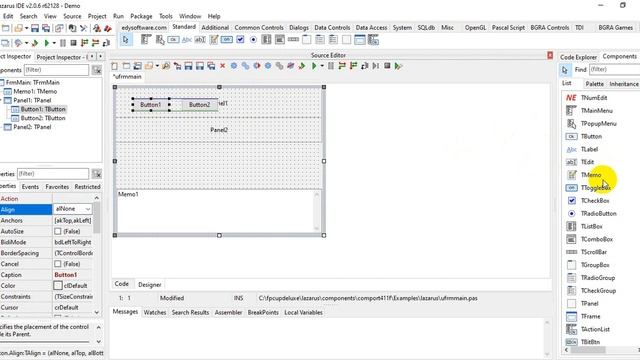Click the Step Into debug icon in main toolbar
Screen dimensions: 640x360
84,43
